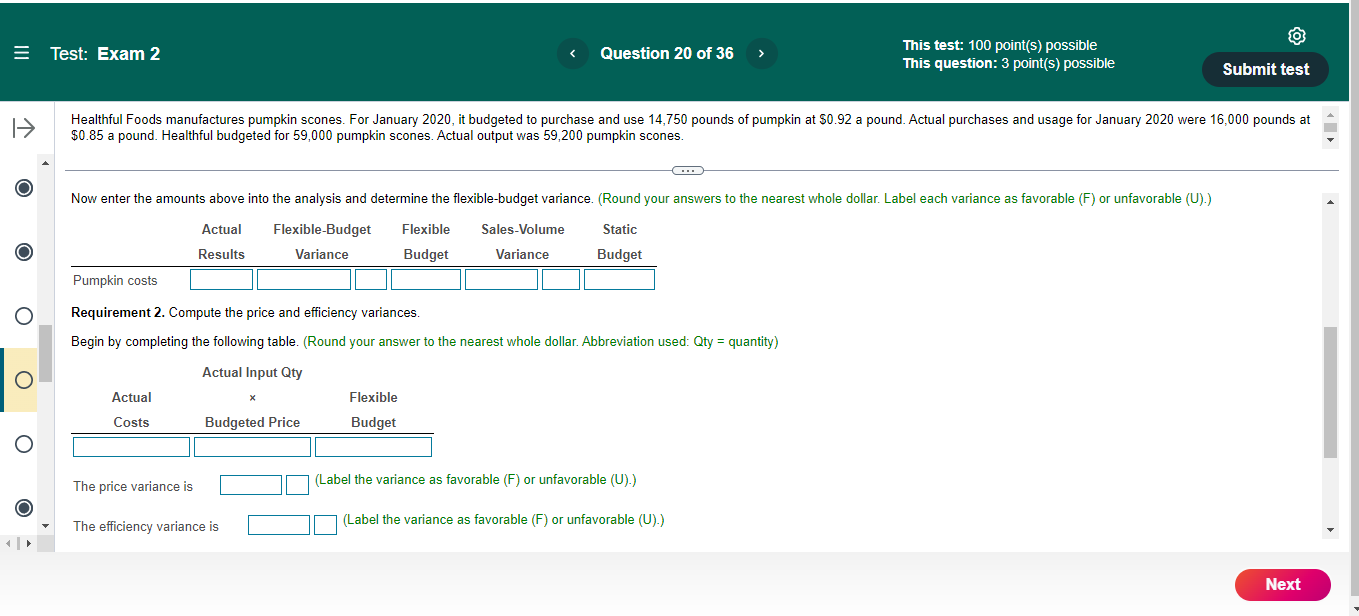Screen dimensions: 1359x616
Task: Click the next question chevron arrow
Action: [x=761, y=53]
